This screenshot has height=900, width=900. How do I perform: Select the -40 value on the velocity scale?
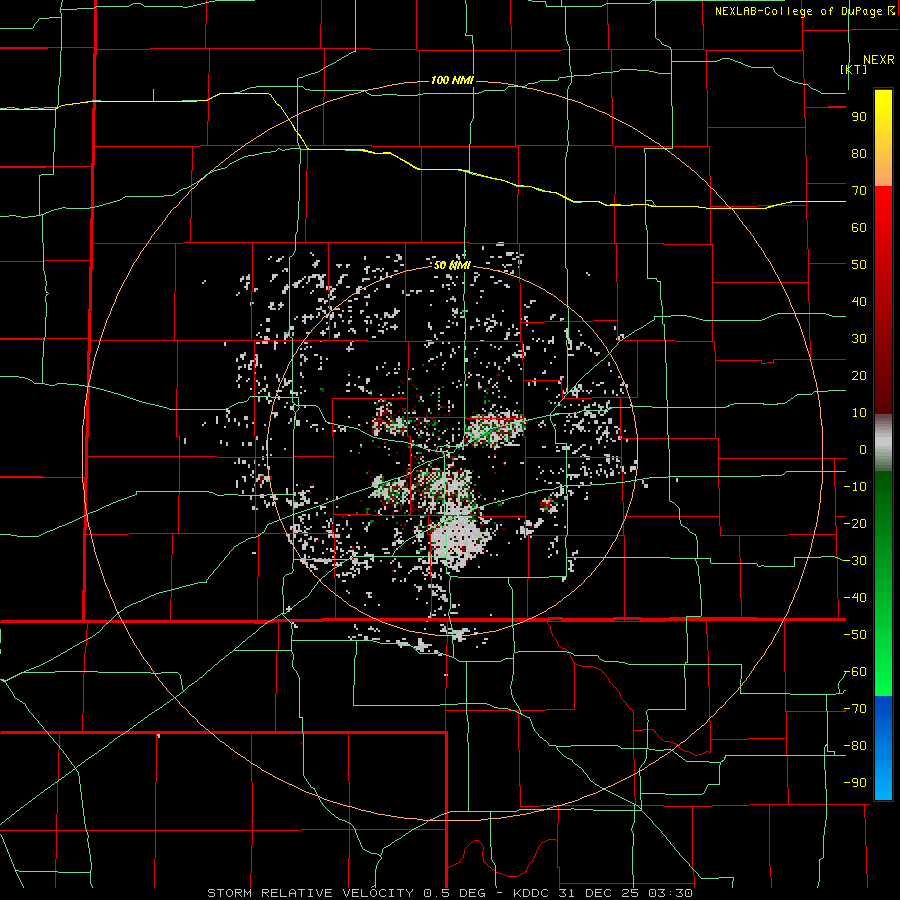coord(855,598)
